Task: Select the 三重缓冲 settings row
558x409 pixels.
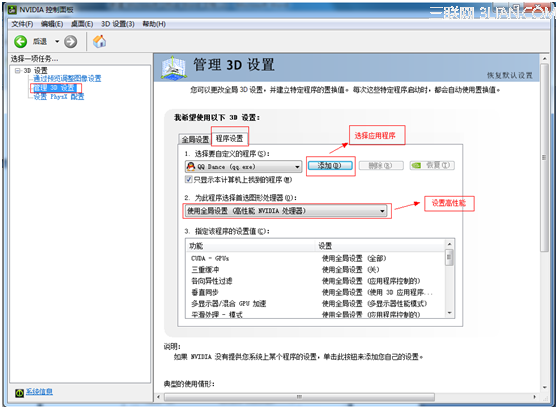Action: coord(315,269)
